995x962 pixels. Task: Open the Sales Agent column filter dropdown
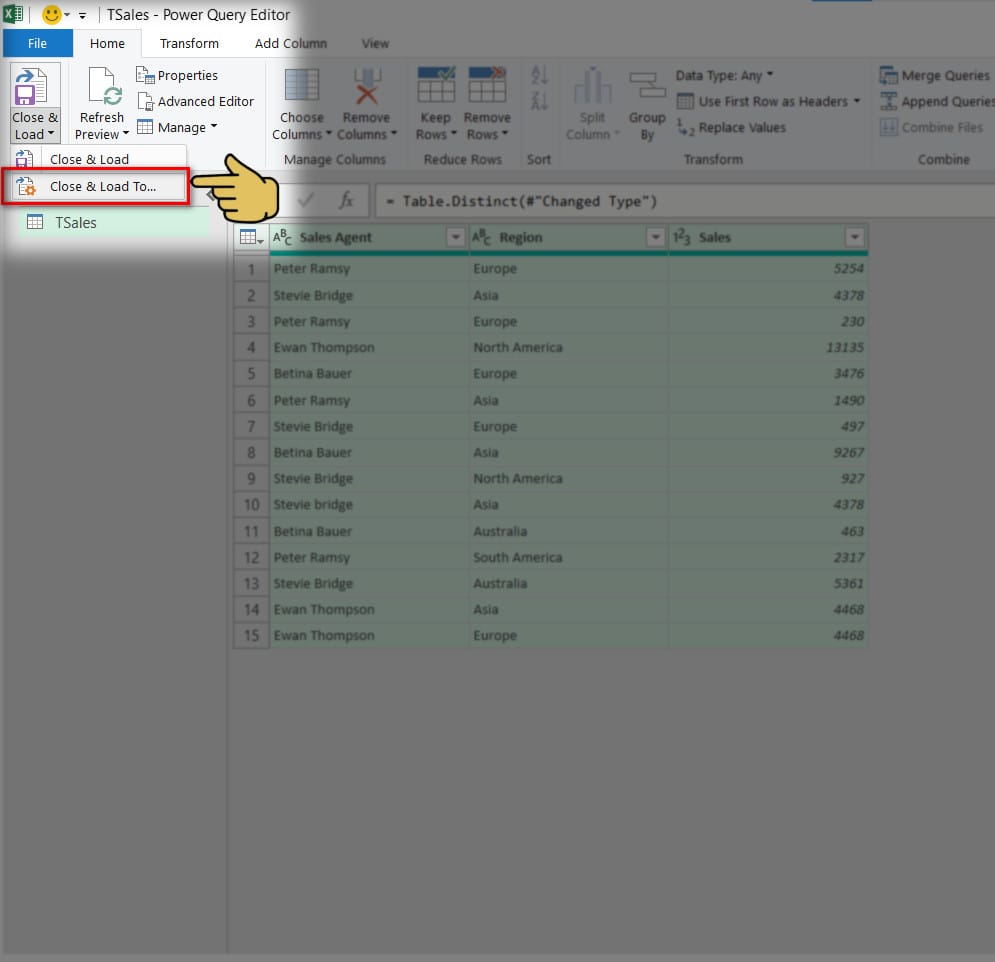456,237
